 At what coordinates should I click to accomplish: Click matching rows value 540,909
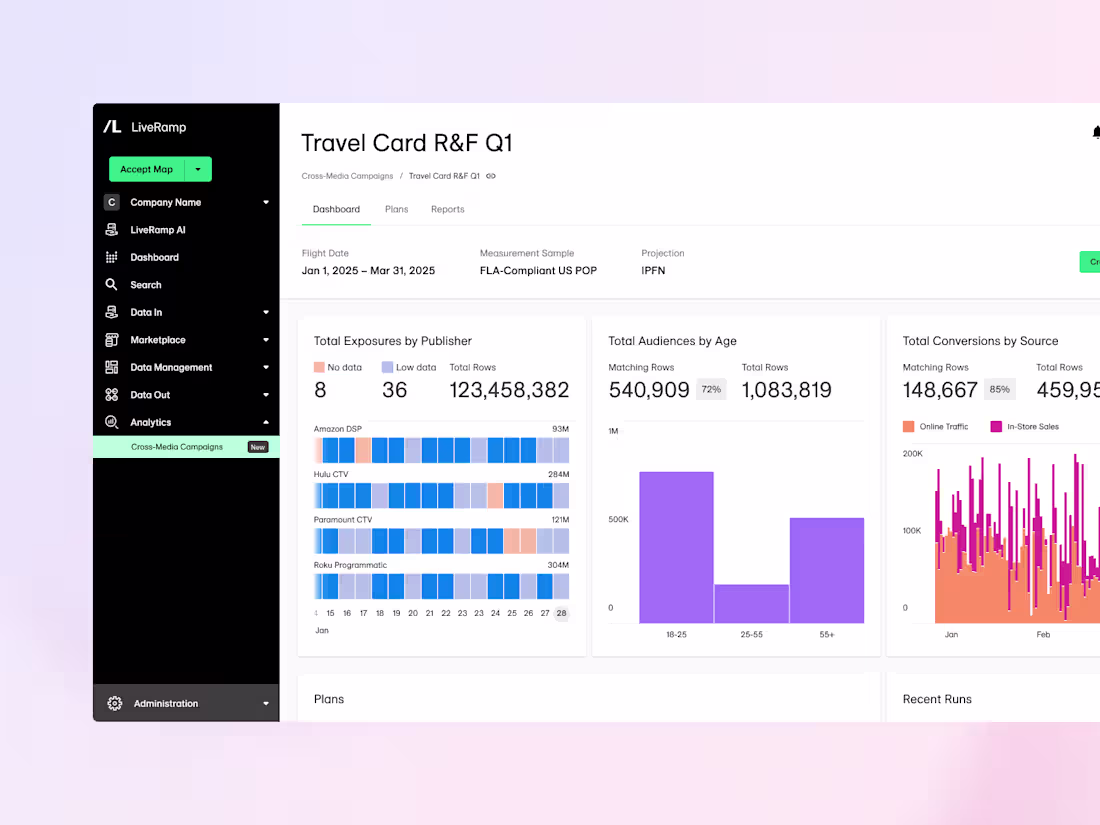[x=649, y=390]
